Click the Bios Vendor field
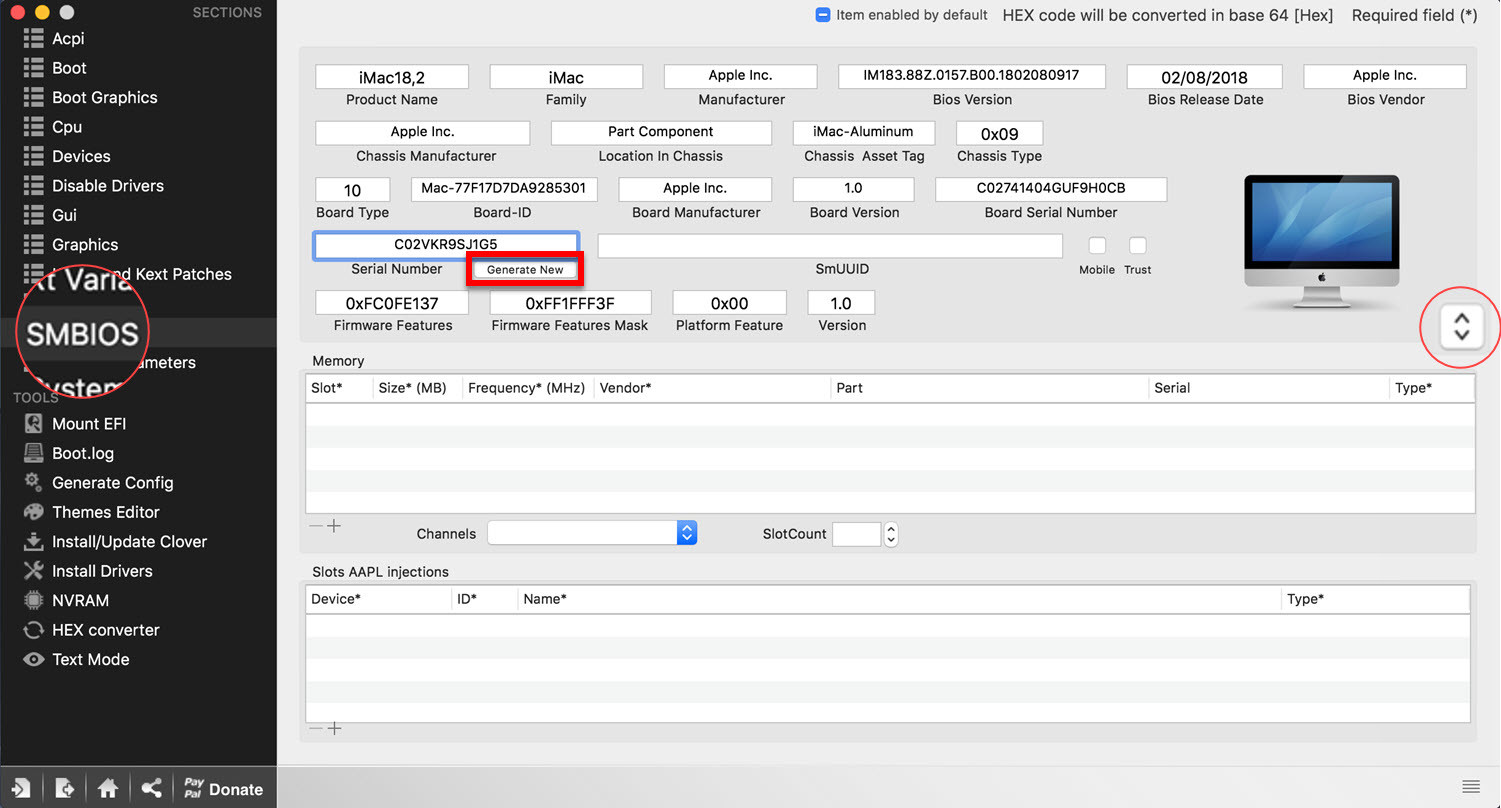 coord(1385,76)
